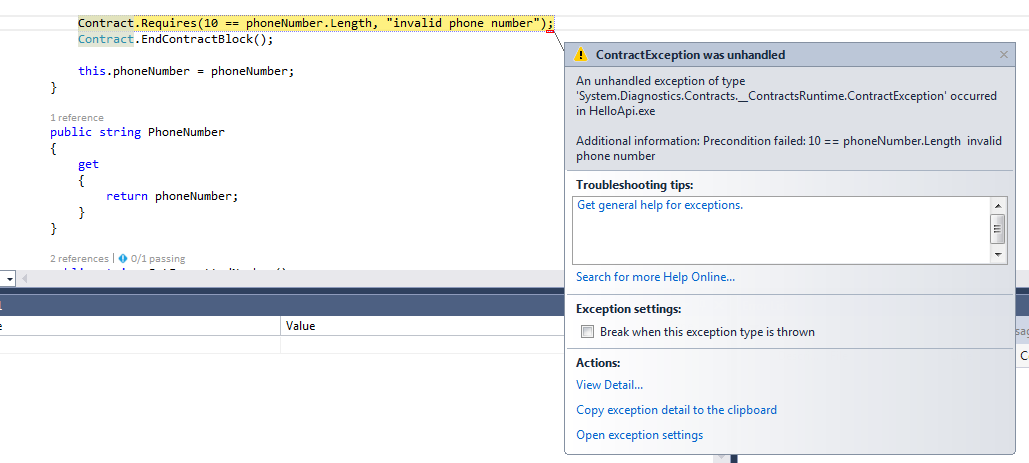This screenshot has width=1029, height=463.
Task: Click the horizontal scroll left arrow of editor
Action: [25, 278]
